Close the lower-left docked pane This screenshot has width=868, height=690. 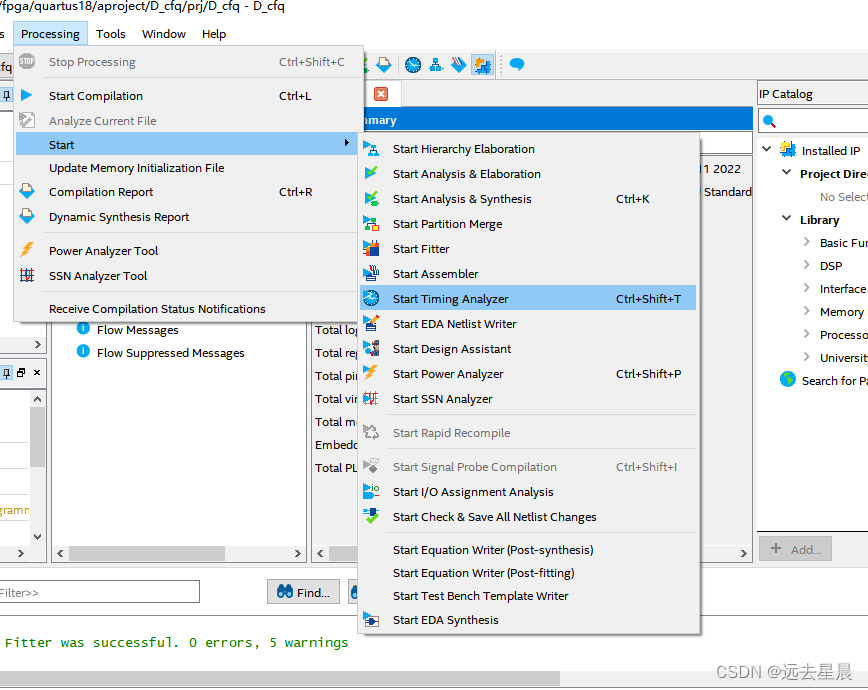point(37,373)
